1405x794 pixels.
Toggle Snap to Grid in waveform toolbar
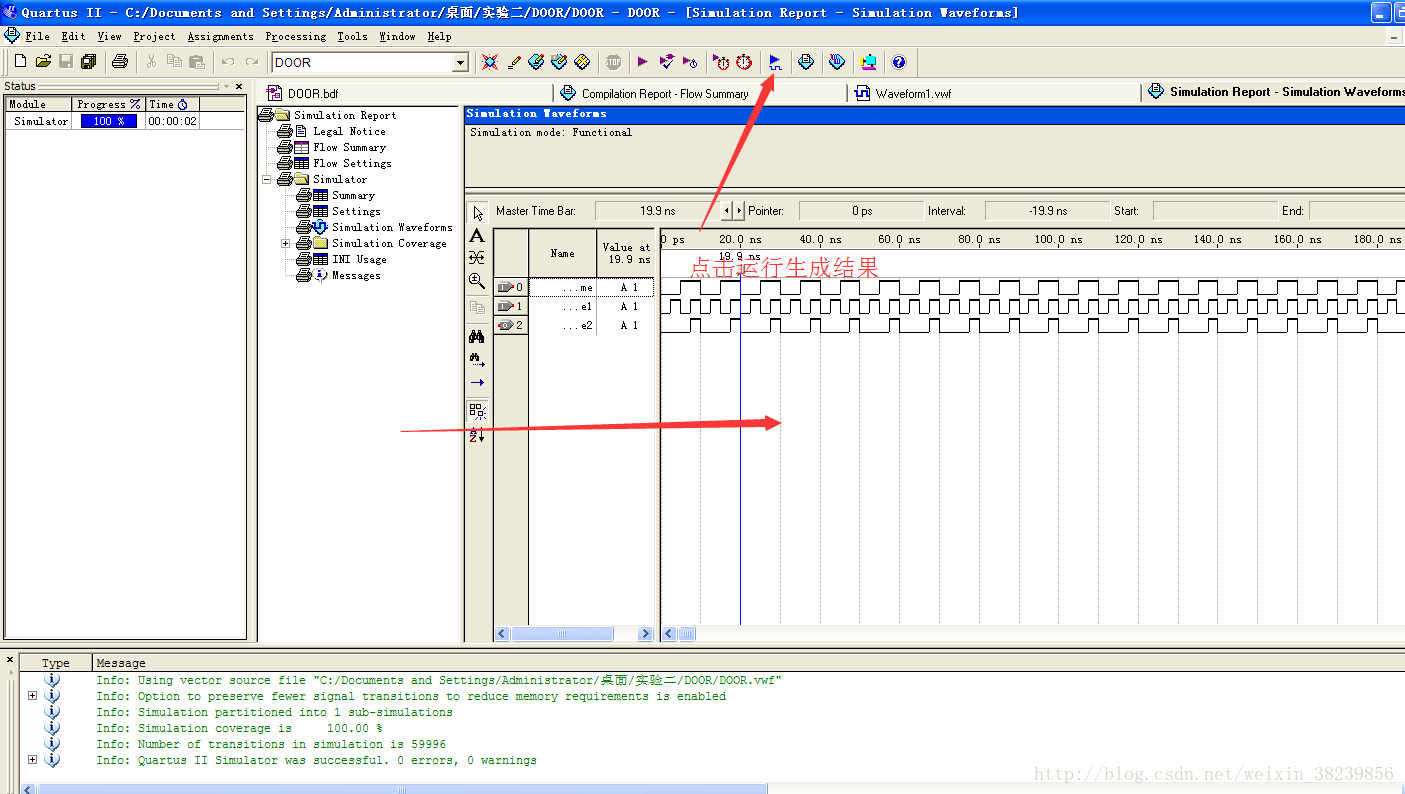click(x=477, y=410)
